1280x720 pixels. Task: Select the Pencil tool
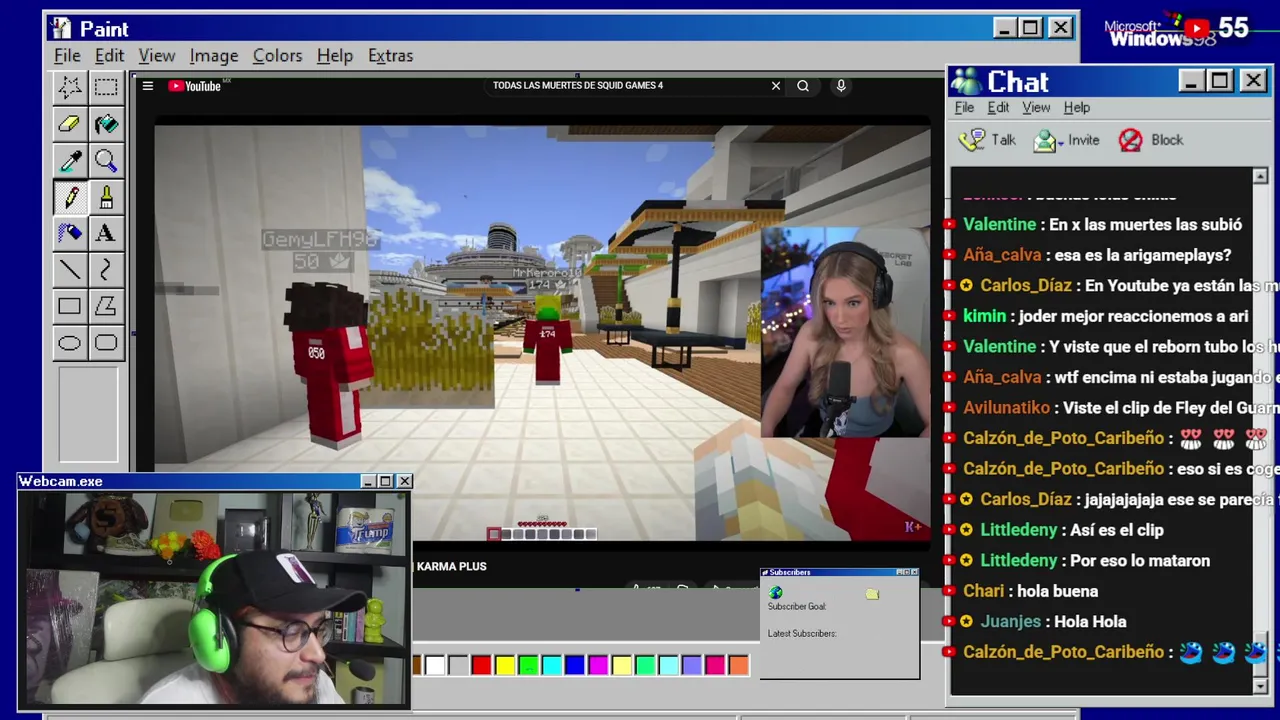69,197
